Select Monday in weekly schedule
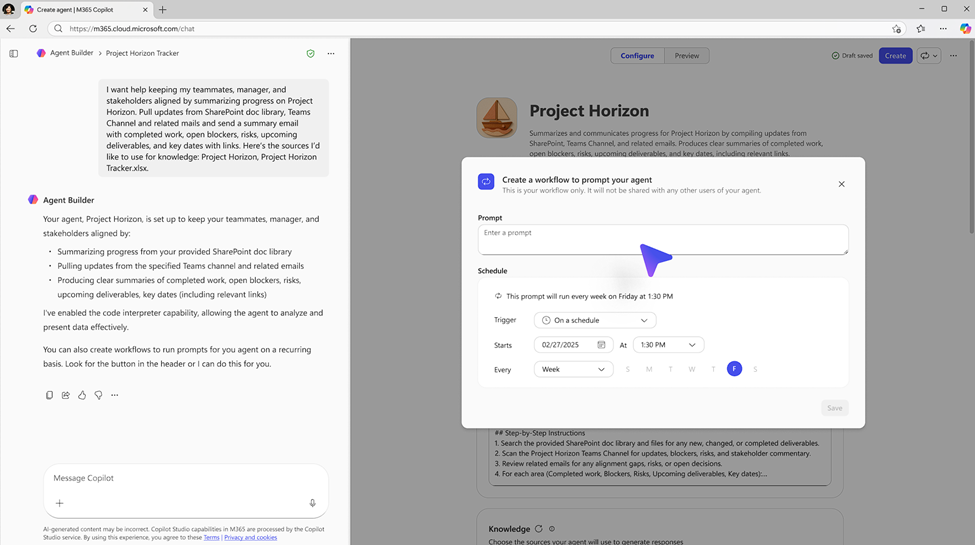Viewport: 975px width, 545px height. pos(649,370)
